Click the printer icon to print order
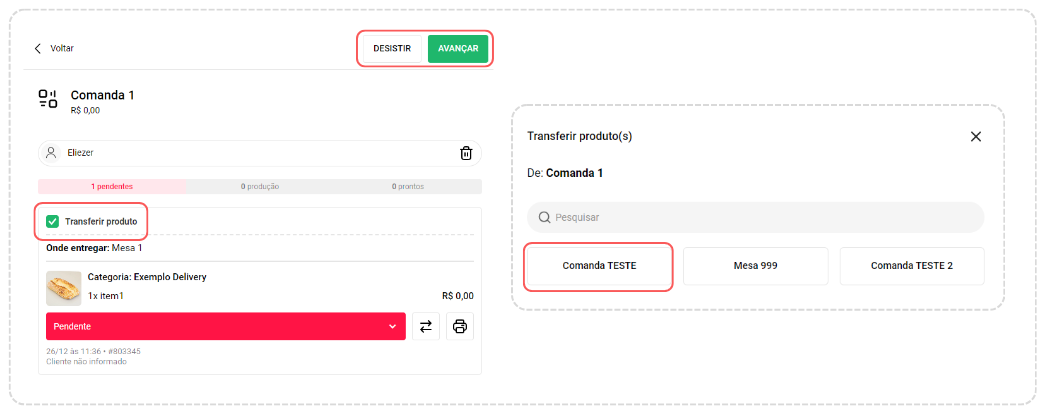Viewport: 1041px width, 411px height. pyautogui.click(x=460, y=326)
